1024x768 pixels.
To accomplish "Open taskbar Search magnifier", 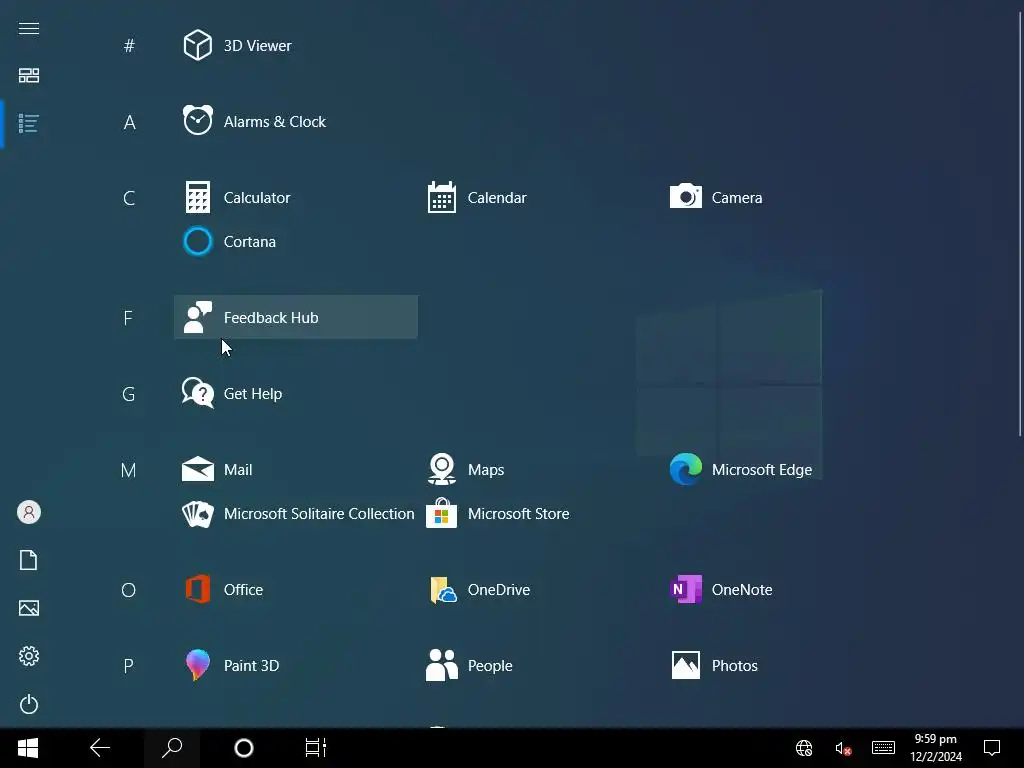I will click(x=172, y=748).
